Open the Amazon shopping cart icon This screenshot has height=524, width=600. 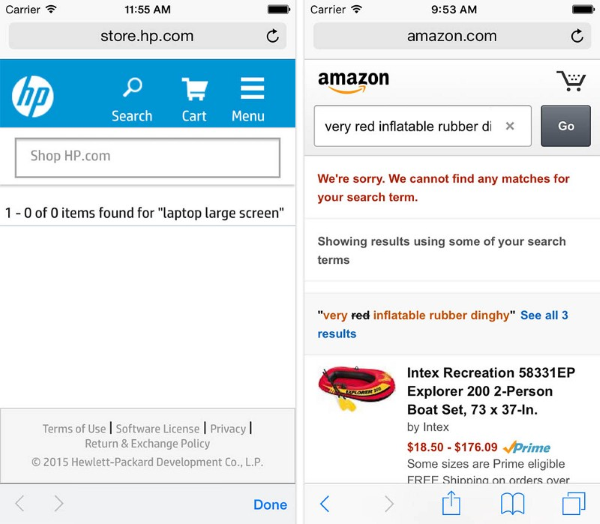(571, 81)
